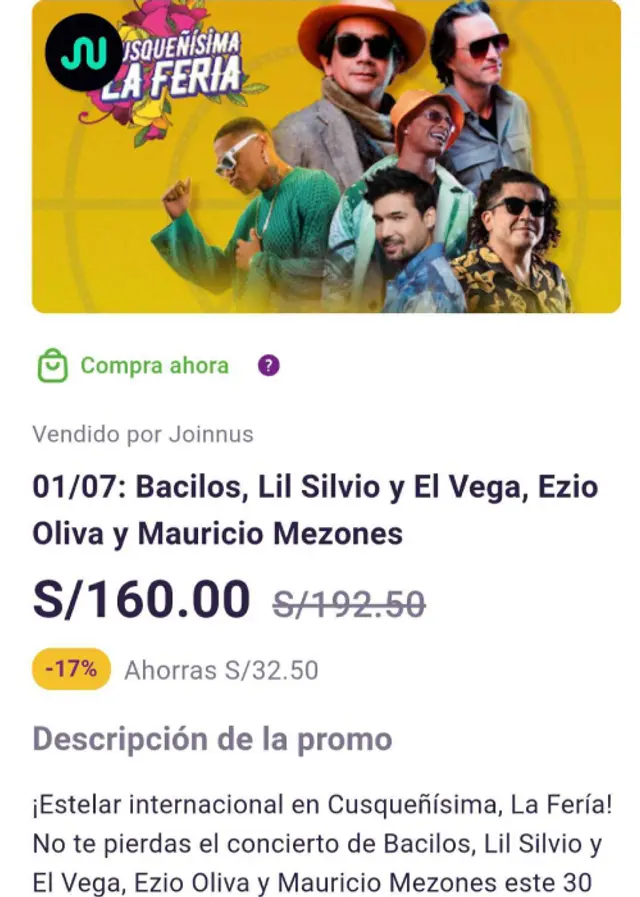Image resolution: width=640 pixels, height=897 pixels.
Task: Select the promo description paragraph text
Action: (x=323, y=843)
